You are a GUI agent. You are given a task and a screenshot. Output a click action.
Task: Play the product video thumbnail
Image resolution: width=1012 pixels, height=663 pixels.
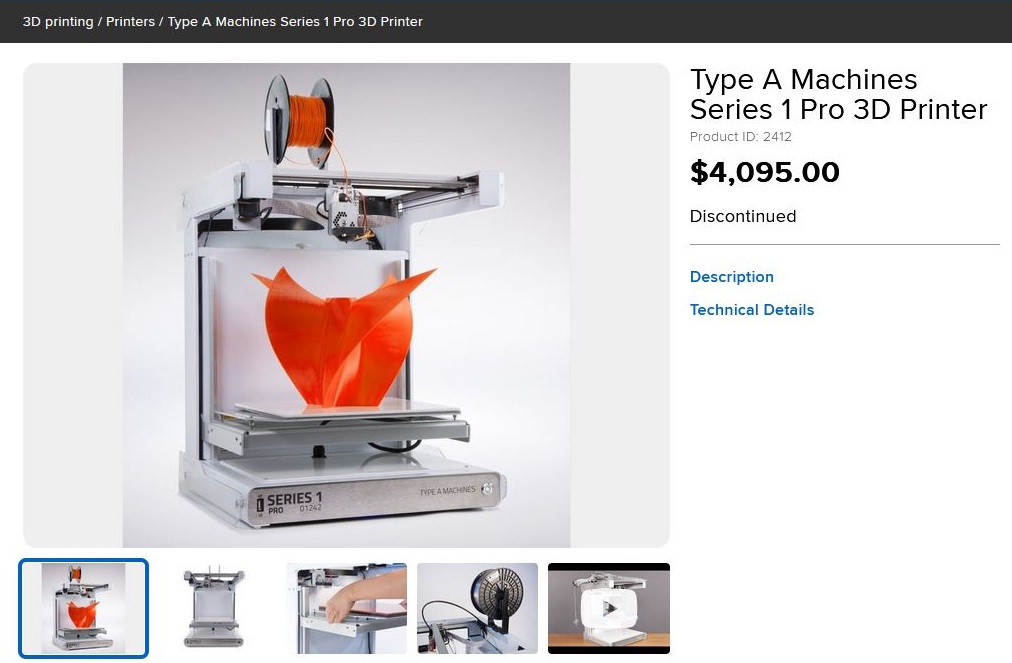tap(609, 608)
